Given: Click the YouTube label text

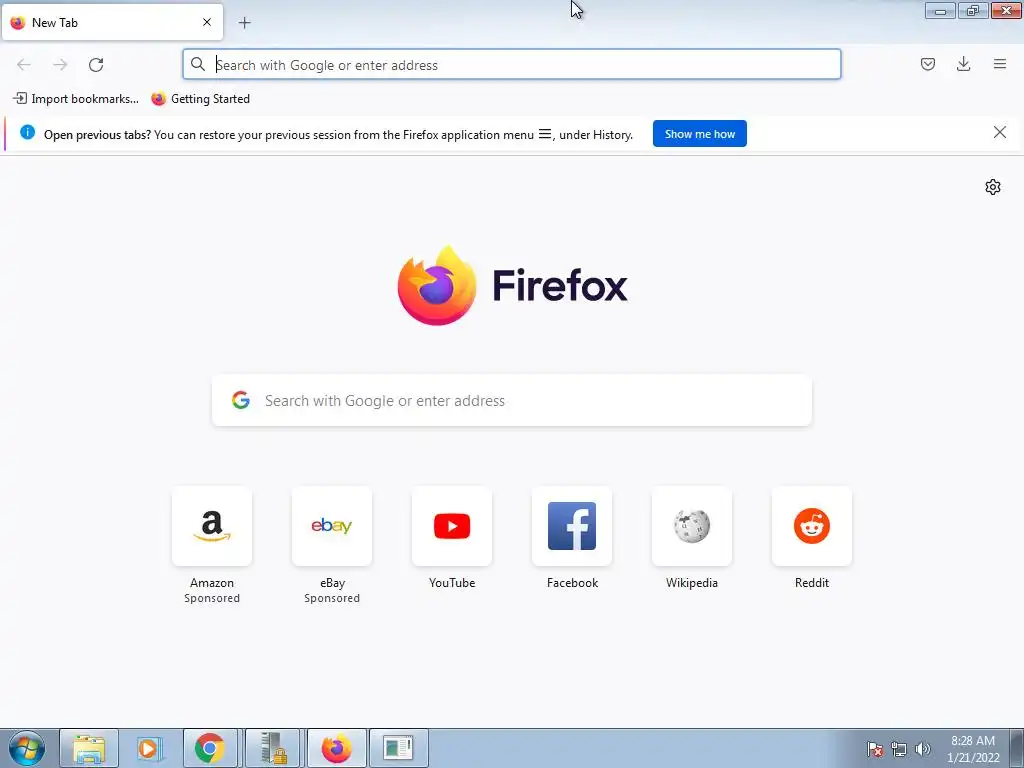Looking at the screenshot, I should click(452, 583).
